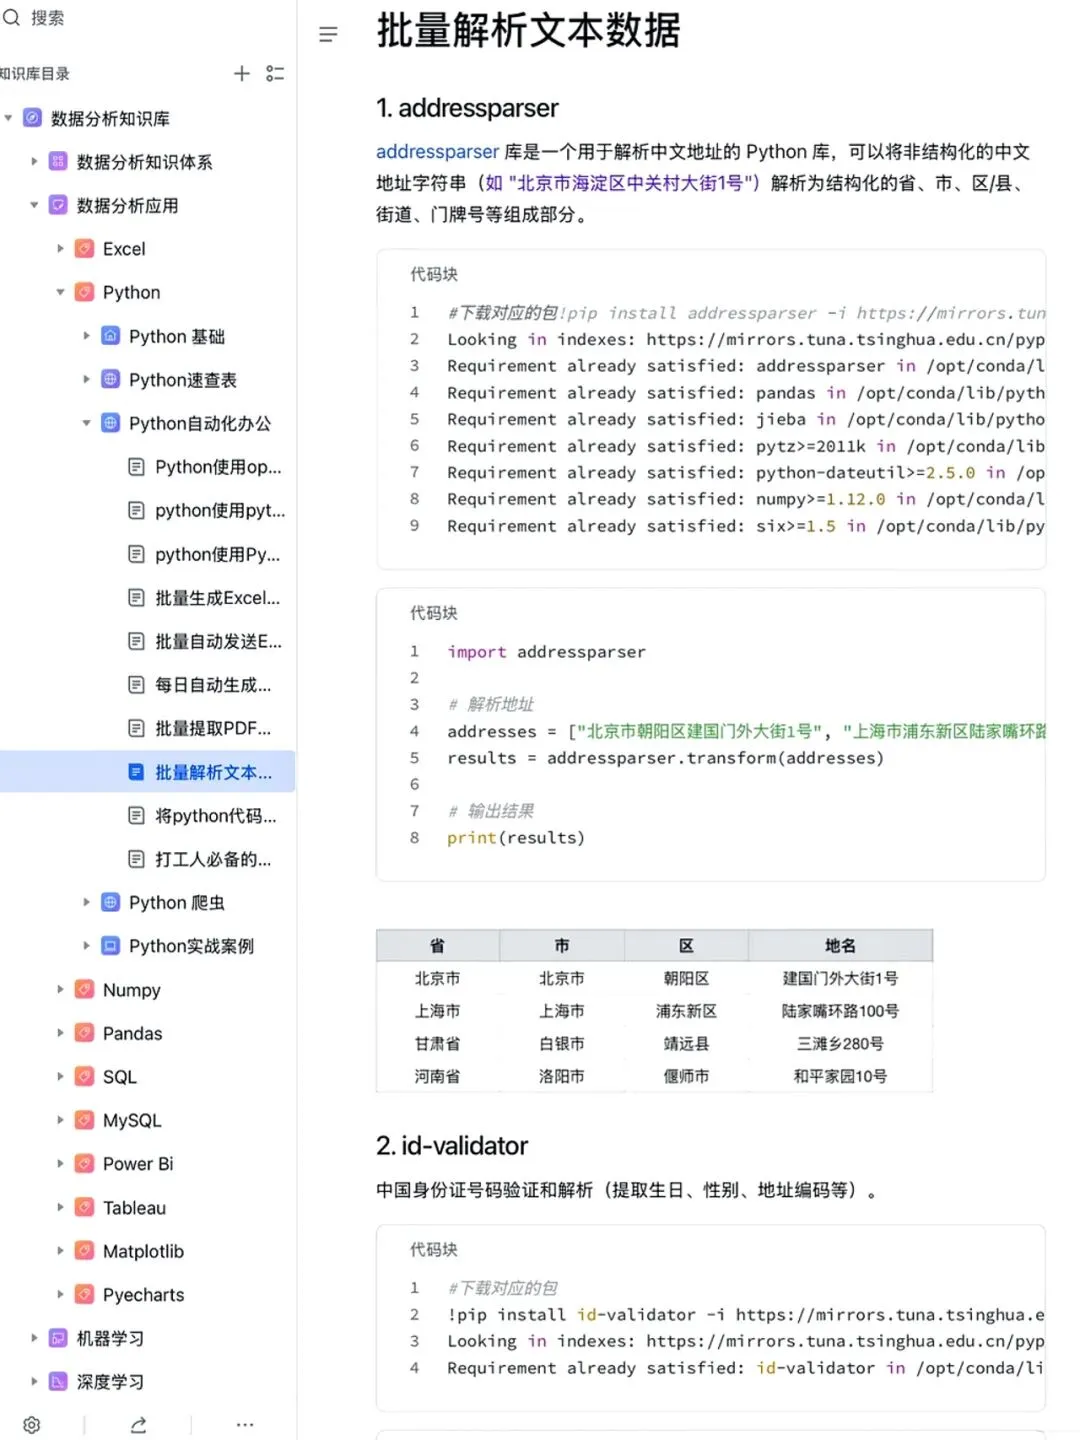This screenshot has width=1080, height=1440.
Task: Click the outline list icon beside plus
Action: coord(275,73)
